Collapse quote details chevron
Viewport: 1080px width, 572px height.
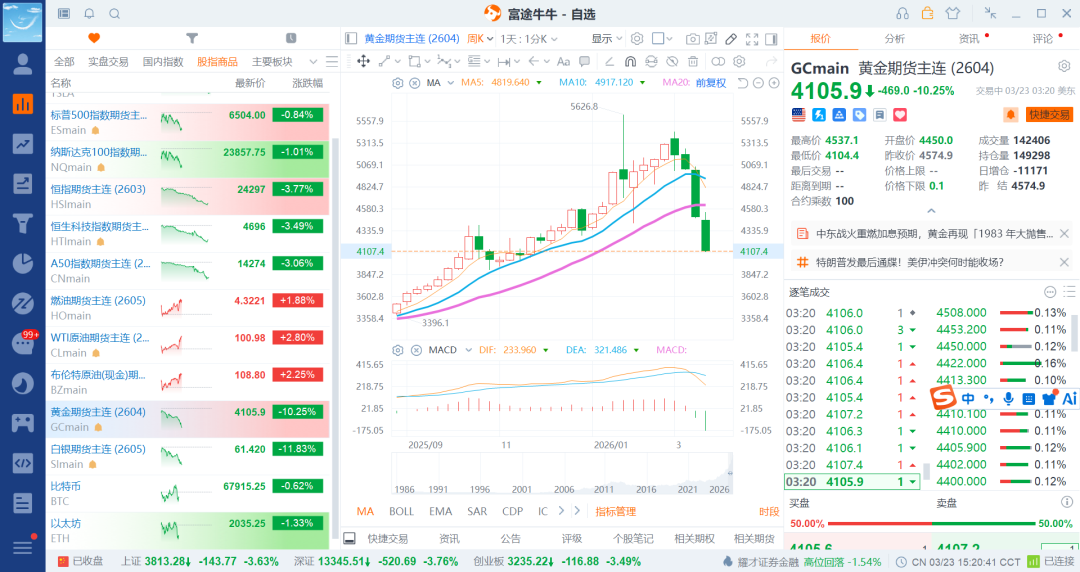(x=931, y=211)
